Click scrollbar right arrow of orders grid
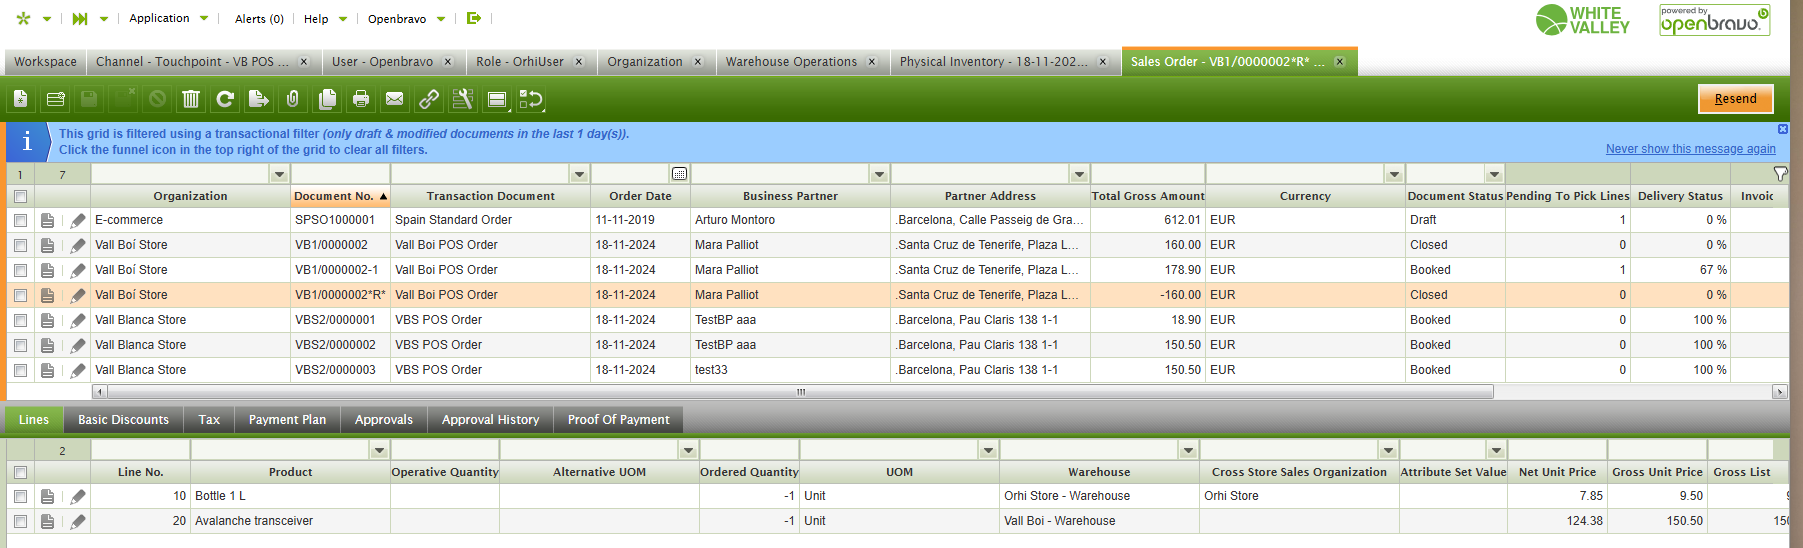Screen dimensions: 1803x548 click(1779, 392)
